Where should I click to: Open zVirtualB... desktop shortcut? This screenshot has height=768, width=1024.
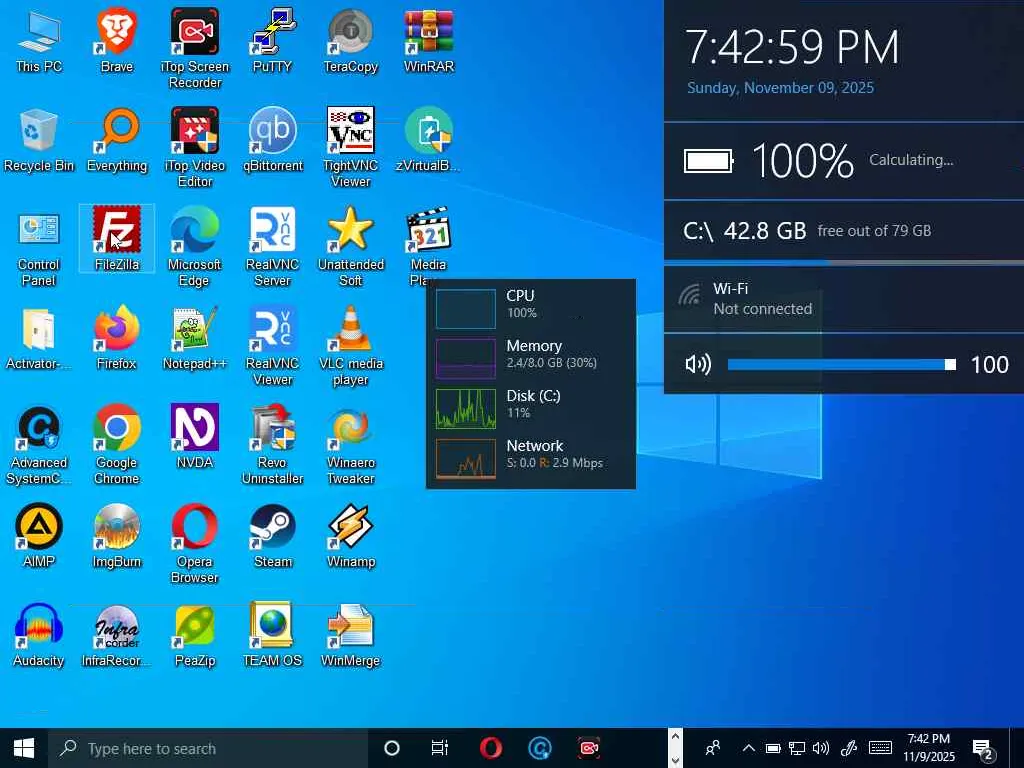pos(428,140)
